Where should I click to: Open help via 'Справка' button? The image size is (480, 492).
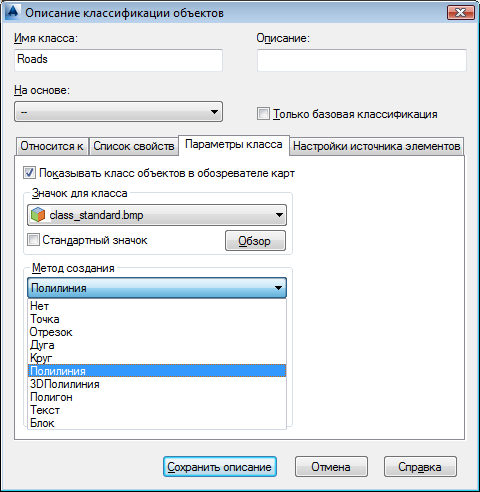[420, 467]
